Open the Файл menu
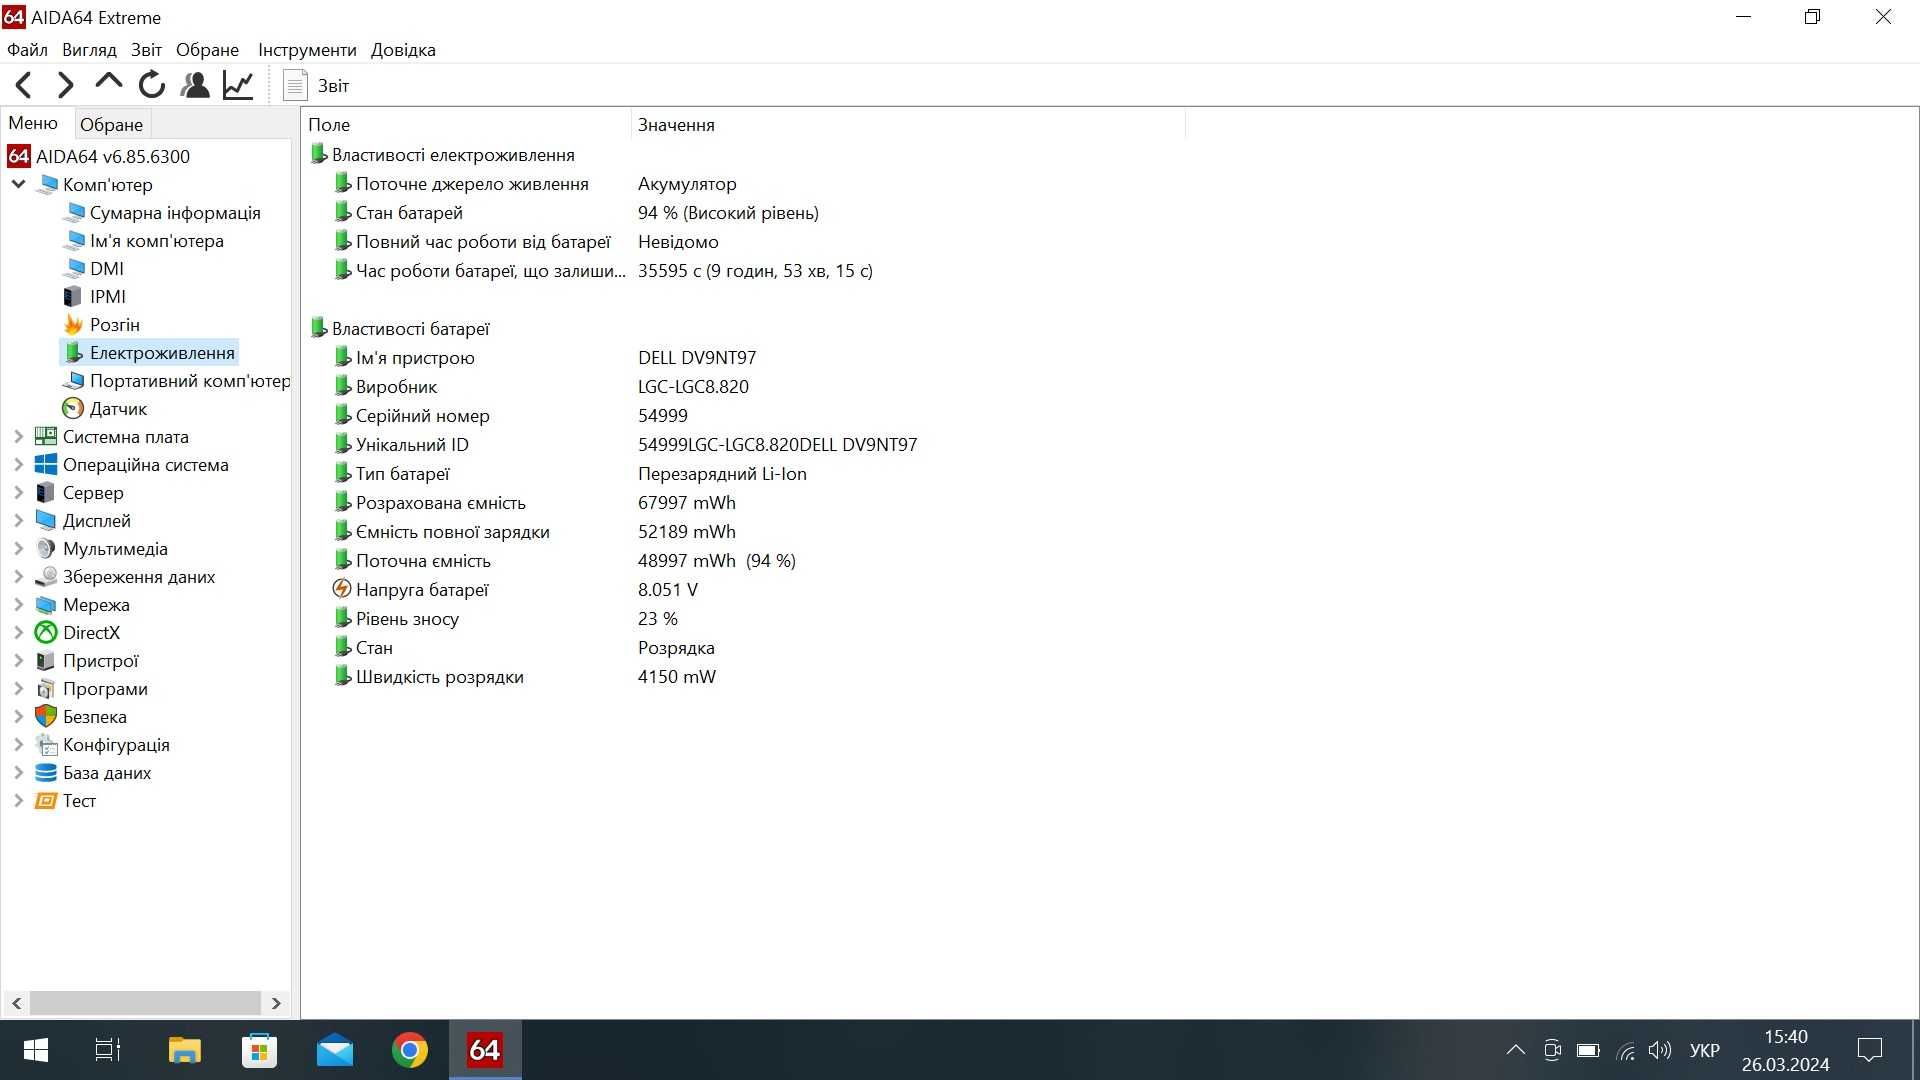This screenshot has height=1080, width=1920. 27,50
